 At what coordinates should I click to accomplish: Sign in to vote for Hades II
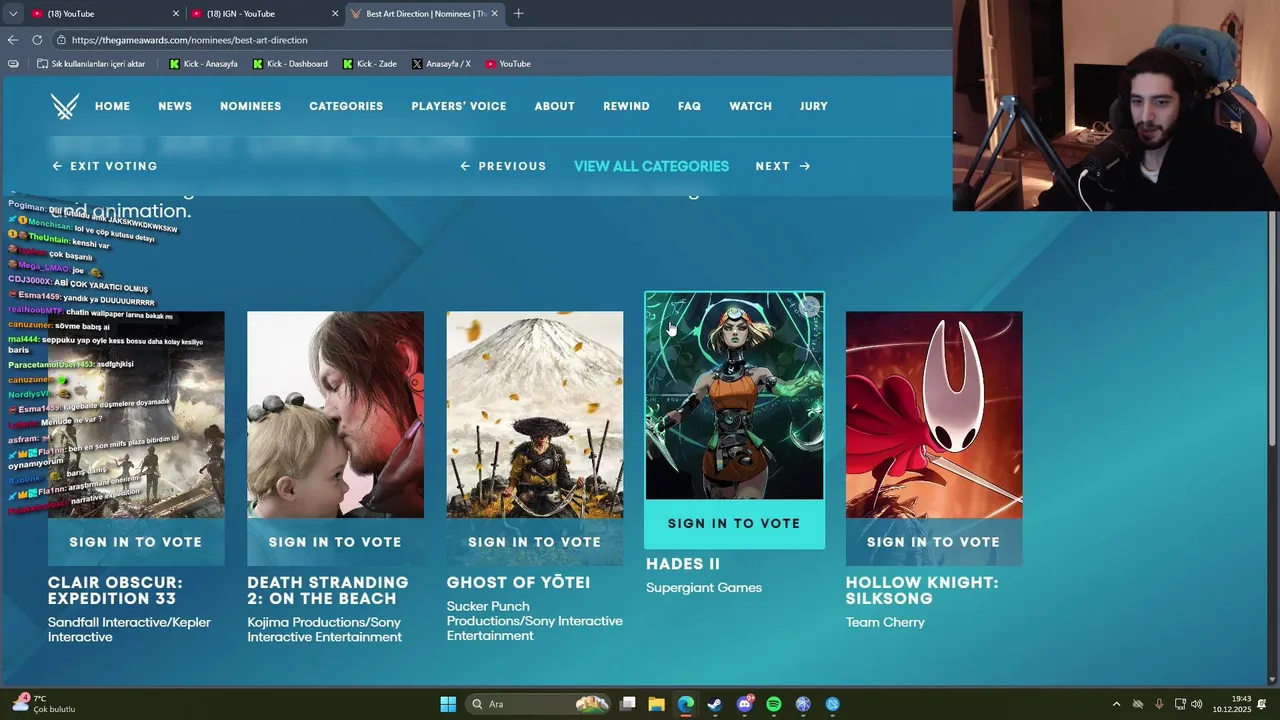(734, 524)
